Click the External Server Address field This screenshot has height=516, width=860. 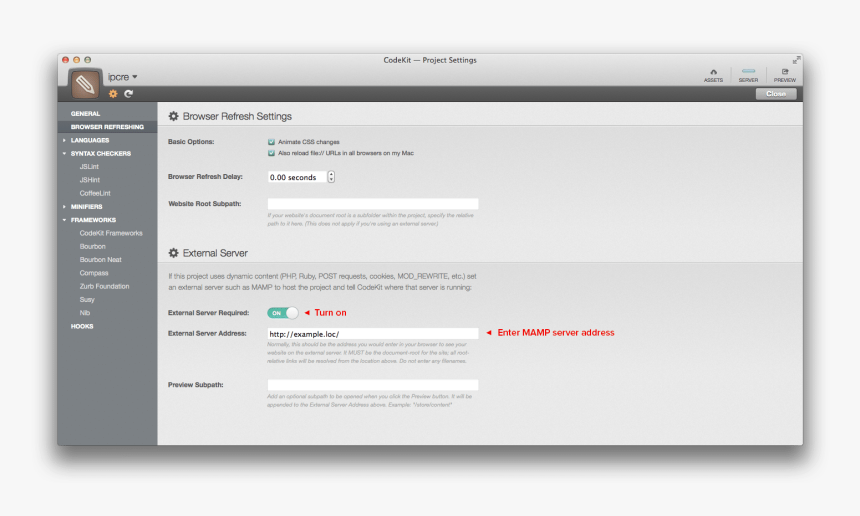[x=373, y=333]
